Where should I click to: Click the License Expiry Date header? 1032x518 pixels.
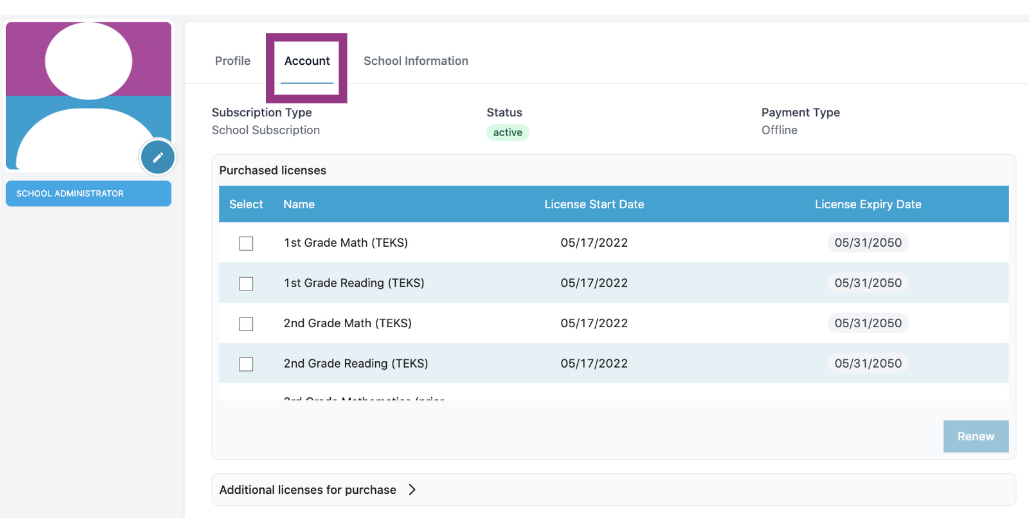click(x=868, y=204)
